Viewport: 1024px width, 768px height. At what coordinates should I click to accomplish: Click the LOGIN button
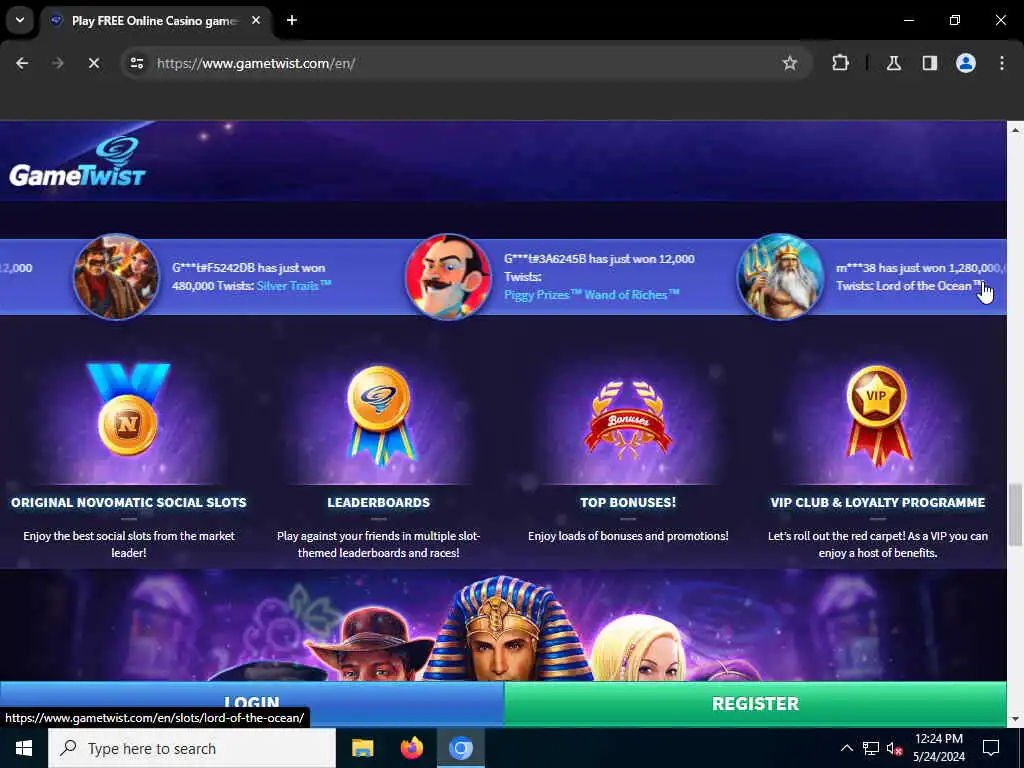252,703
